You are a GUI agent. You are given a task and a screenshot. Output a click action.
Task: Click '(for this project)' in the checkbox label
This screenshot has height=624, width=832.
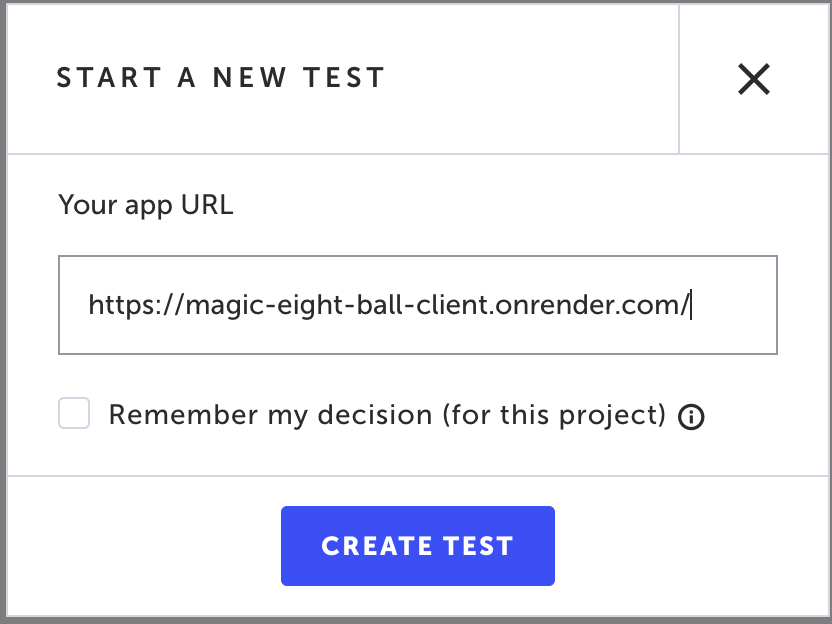555,415
